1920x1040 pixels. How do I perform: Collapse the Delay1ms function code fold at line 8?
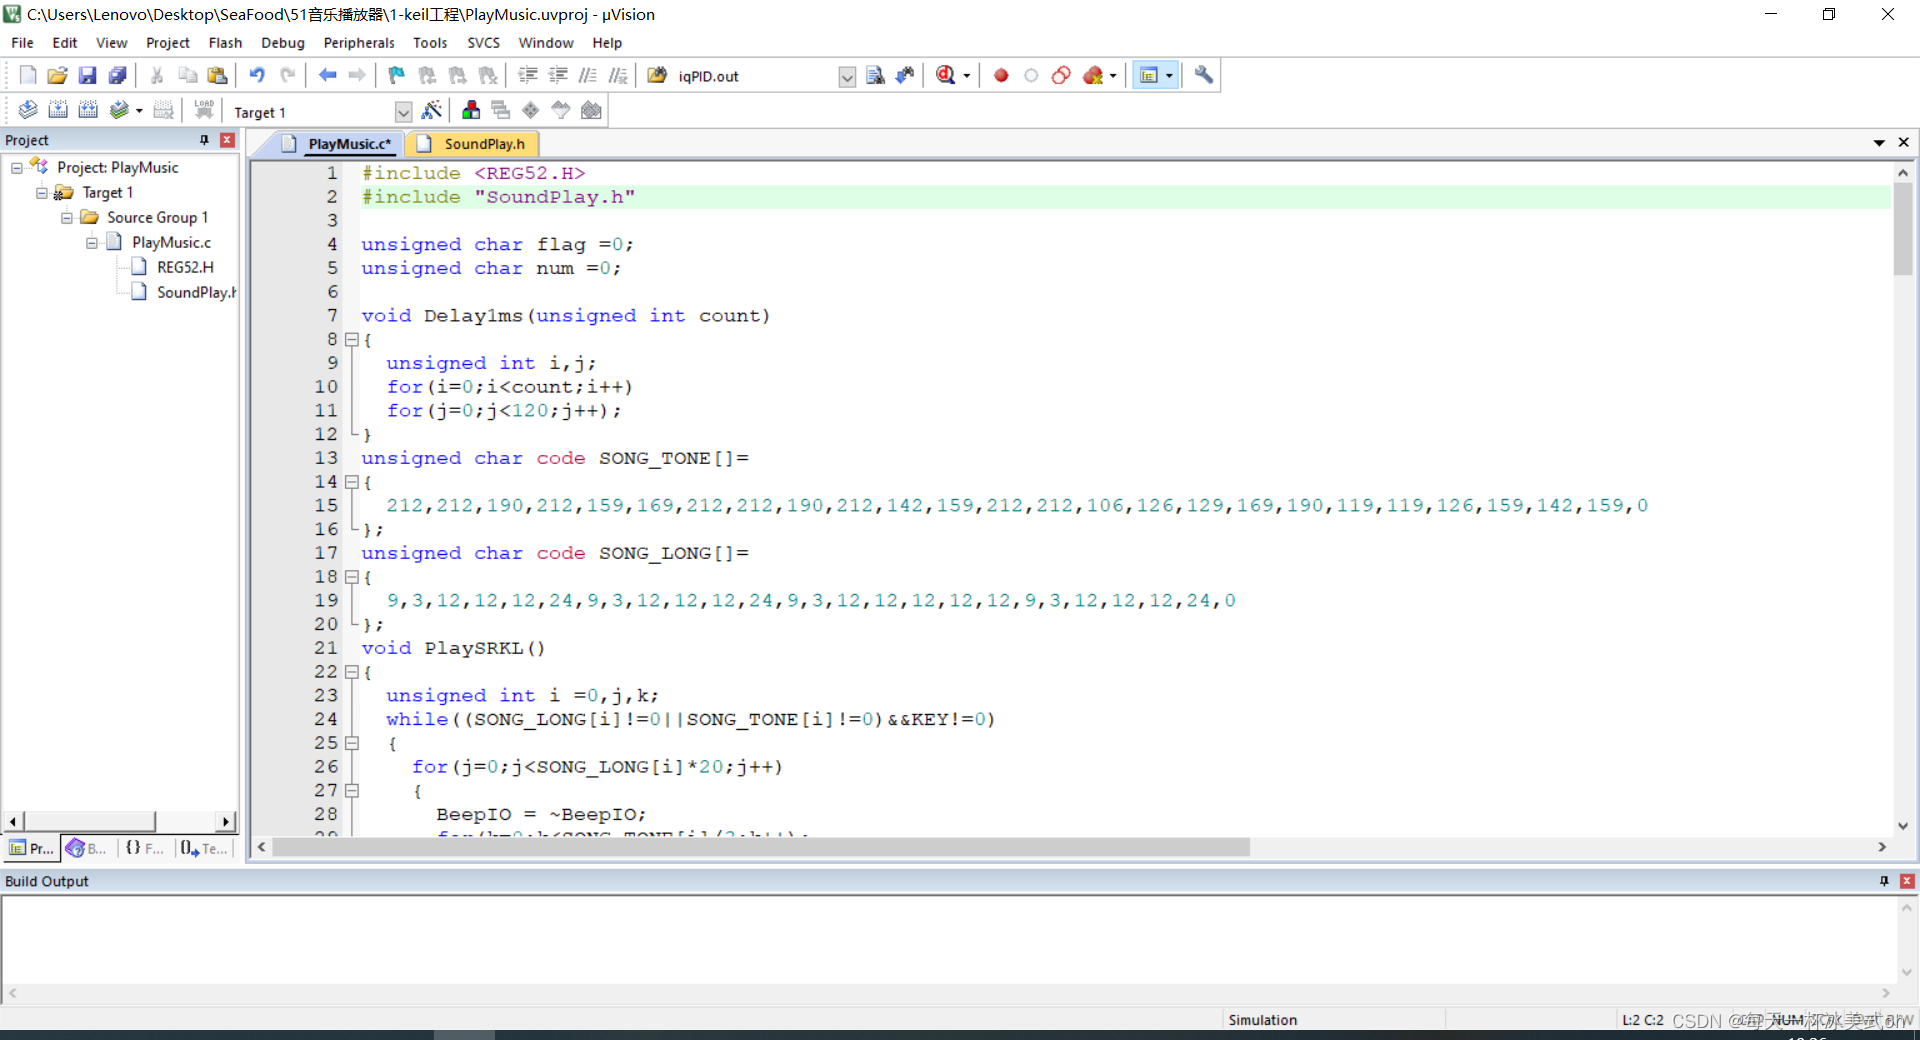coord(351,340)
